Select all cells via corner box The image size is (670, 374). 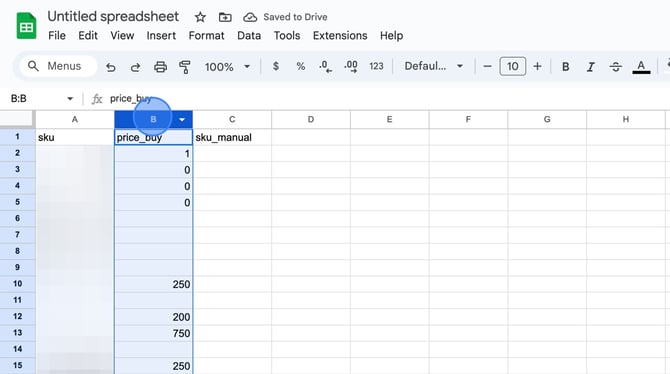tap(17, 119)
